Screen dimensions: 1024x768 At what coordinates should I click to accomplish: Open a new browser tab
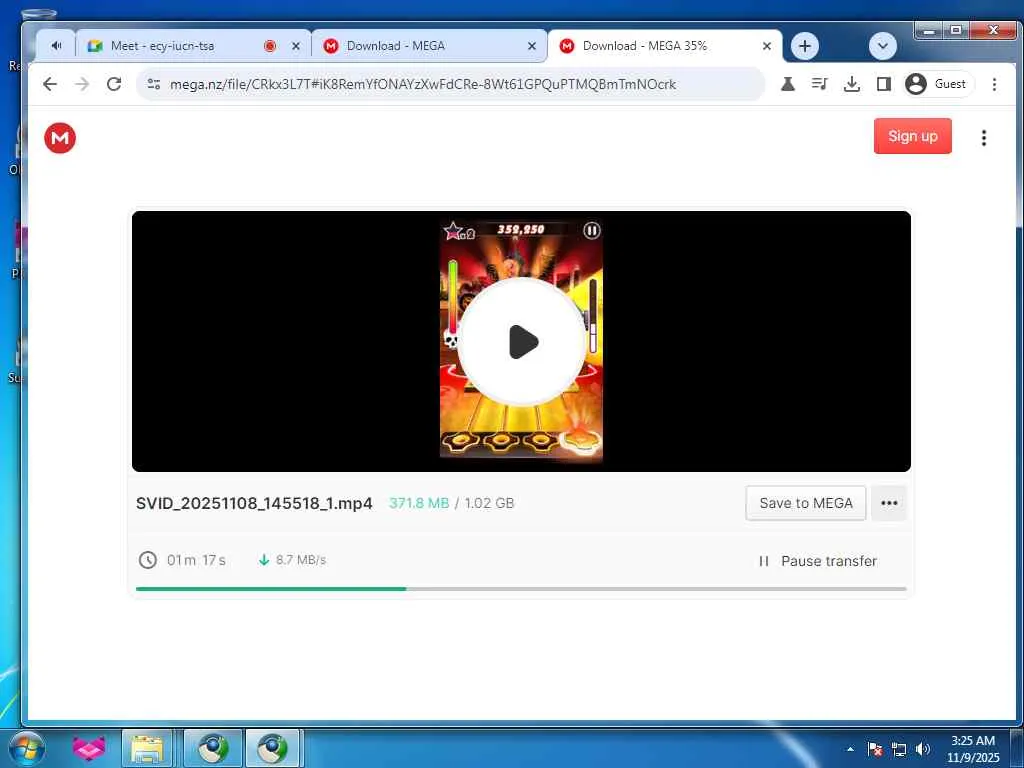pos(805,46)
